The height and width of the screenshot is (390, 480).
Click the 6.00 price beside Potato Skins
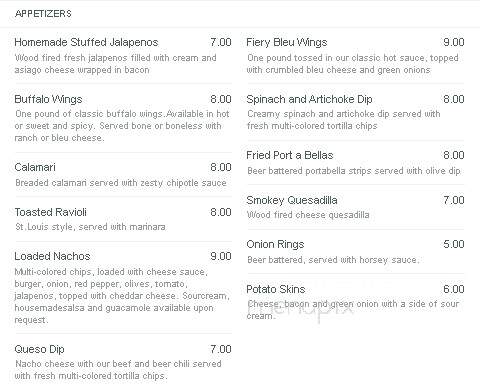pyautogui.click(x=454, y=289)
